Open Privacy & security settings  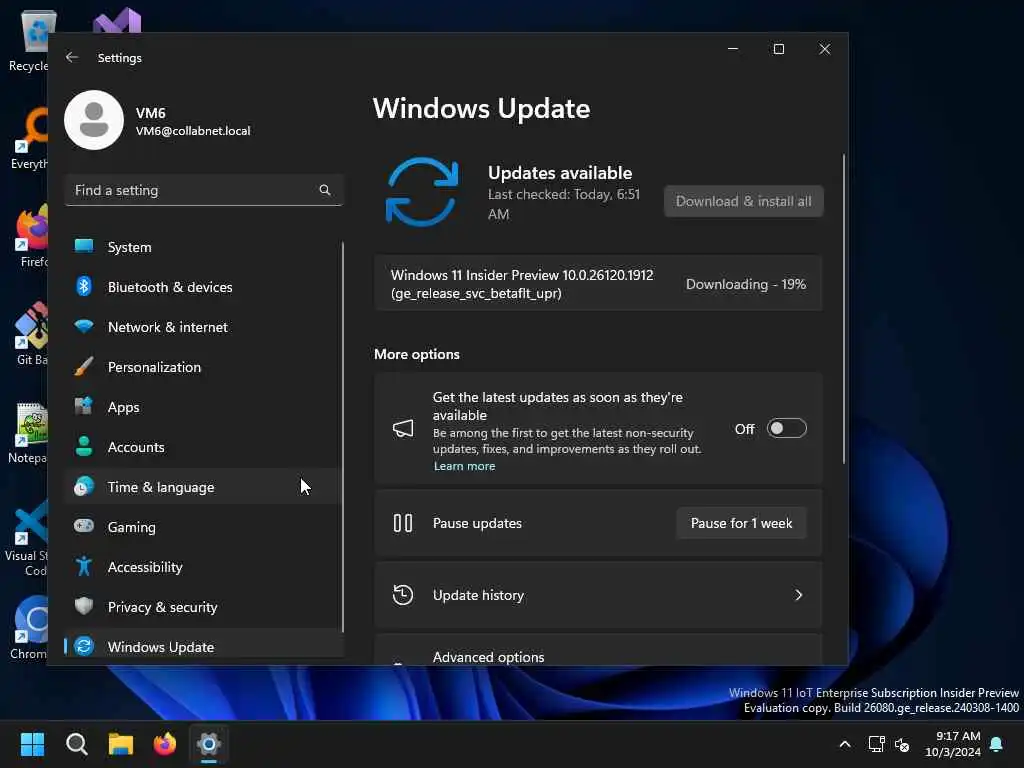[x=203, y=607]
